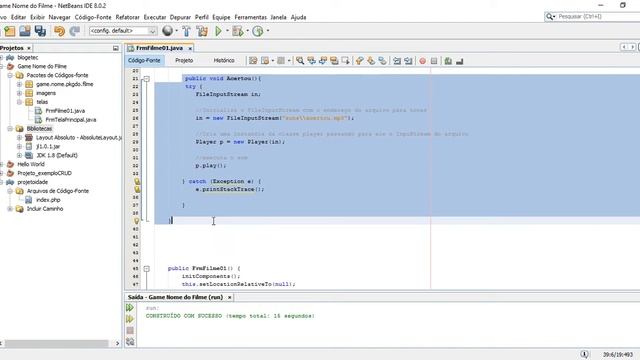Screen dimensions: 640x360
Task: Click the Stop Macro Recording icon
Action: pos(434,61)
